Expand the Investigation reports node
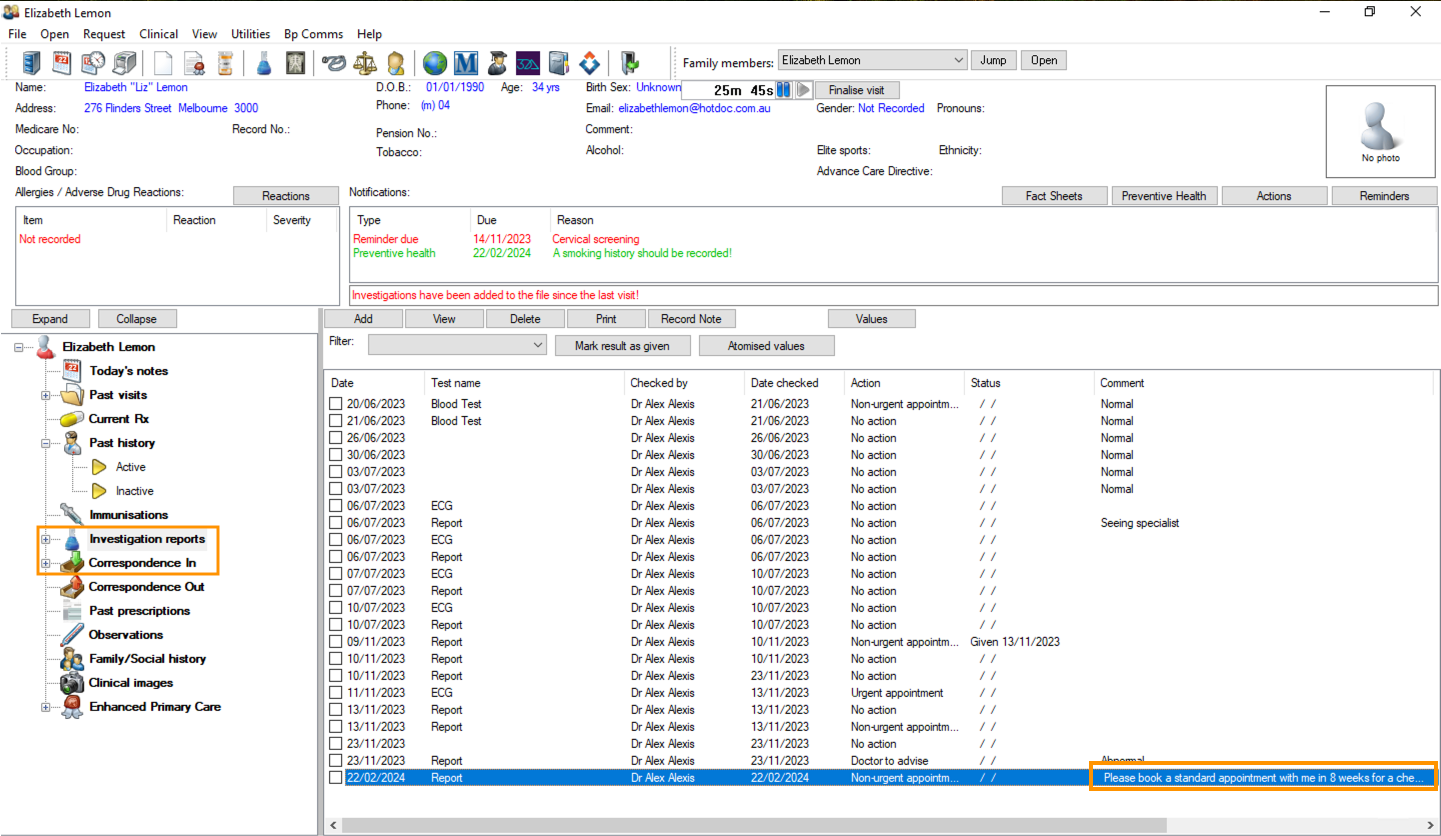1441x836 pixels. click(x=45, y=539)
